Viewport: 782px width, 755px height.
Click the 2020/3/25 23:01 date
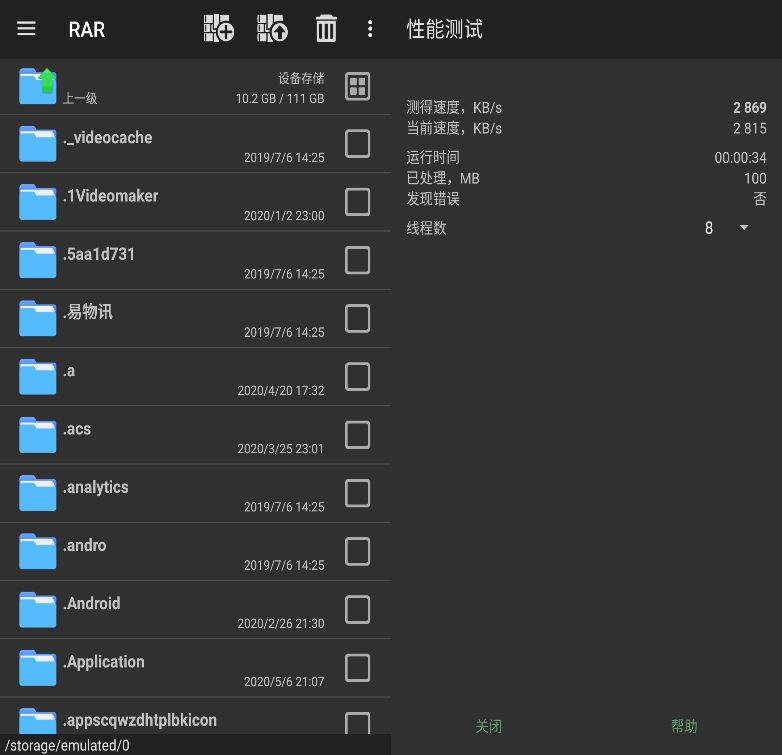(x=281, y=449)
